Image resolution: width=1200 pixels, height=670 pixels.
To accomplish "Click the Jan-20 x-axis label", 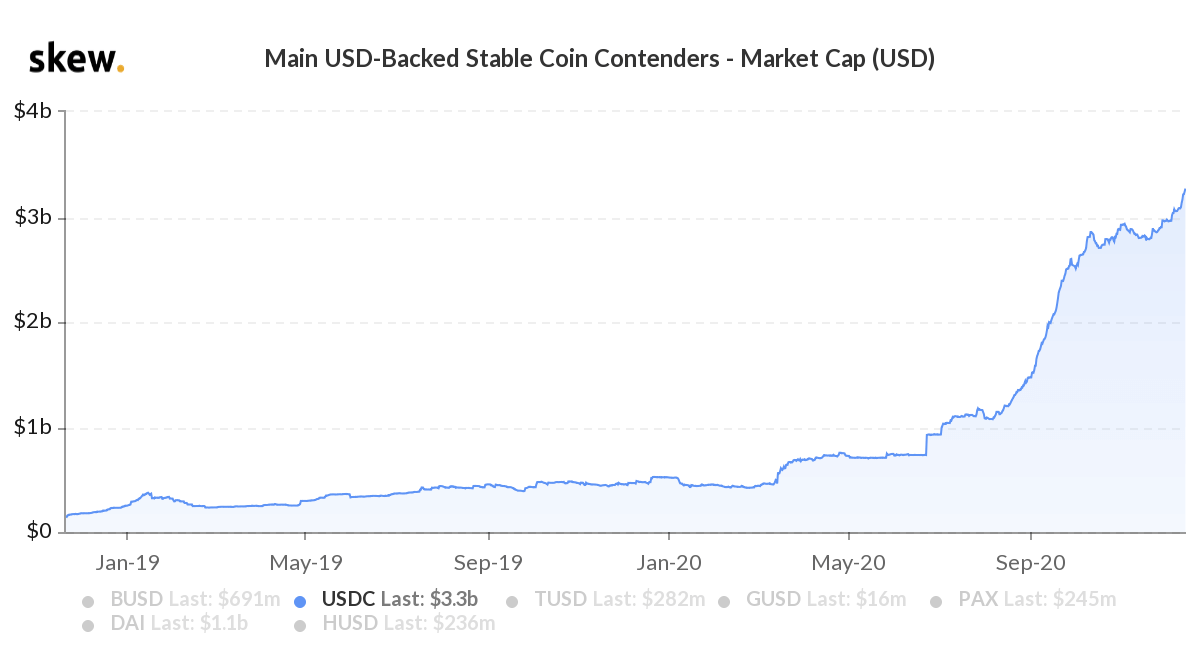I will [670, 563].
